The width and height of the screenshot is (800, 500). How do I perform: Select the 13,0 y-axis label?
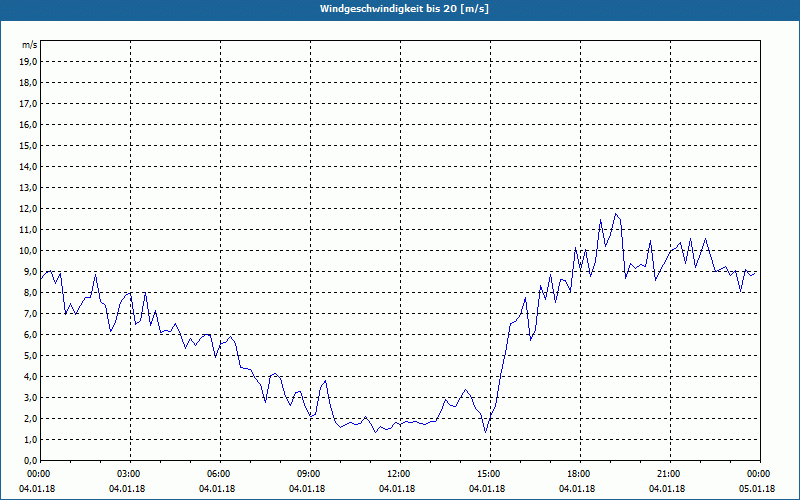(x=28, y=188)
